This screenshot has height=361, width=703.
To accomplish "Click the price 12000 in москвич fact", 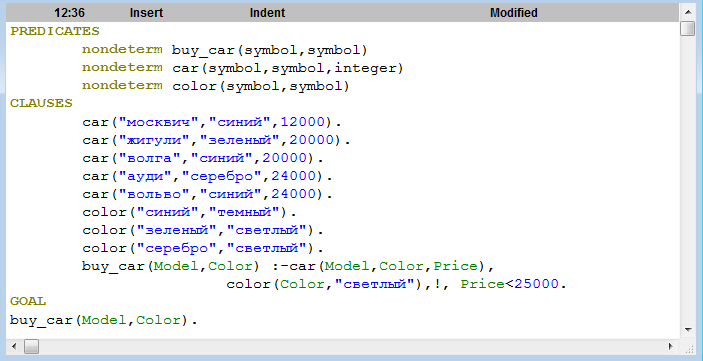I will (x=303, y=122).
